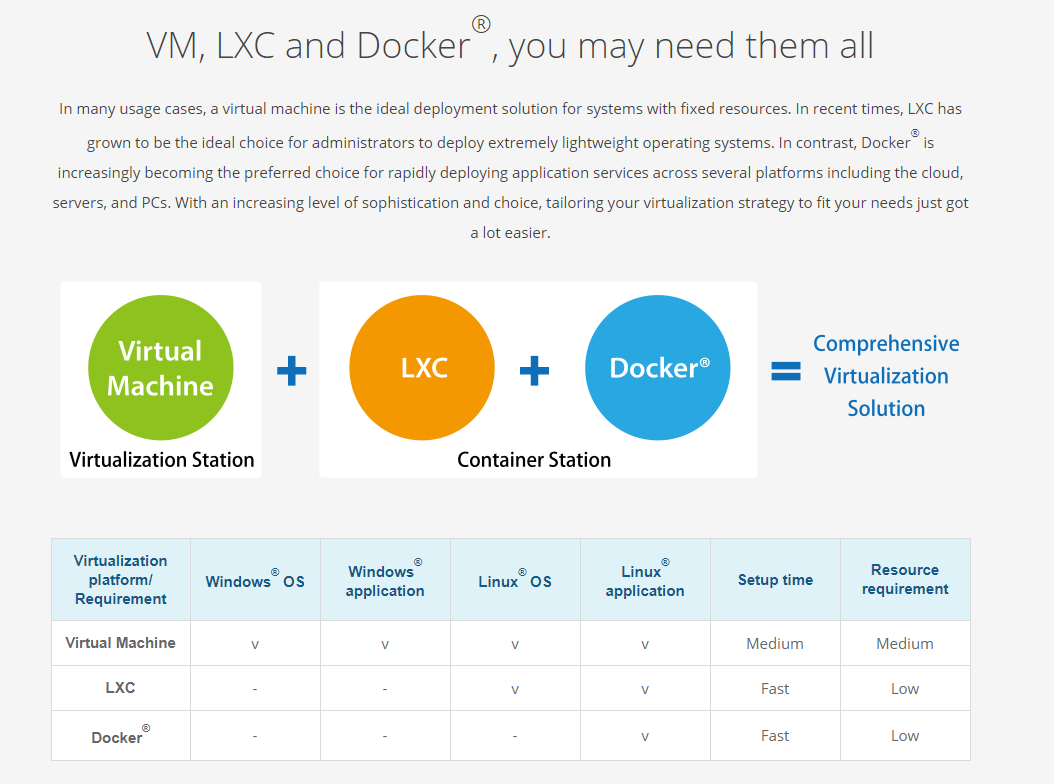Click the dash in Docker's Windows application cell

(385, 737)
